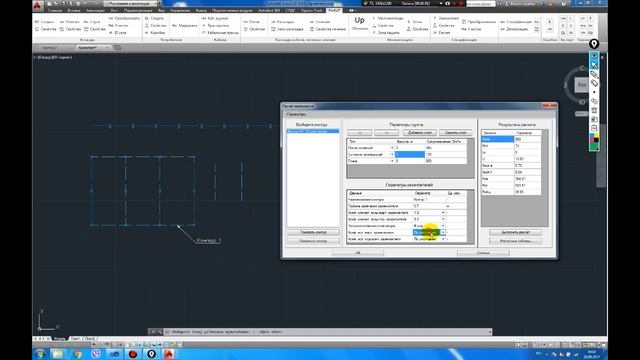Open the workspace dropdown Рисование и аннотации
This screenshot has width=640, height=360.
[131, 4]
